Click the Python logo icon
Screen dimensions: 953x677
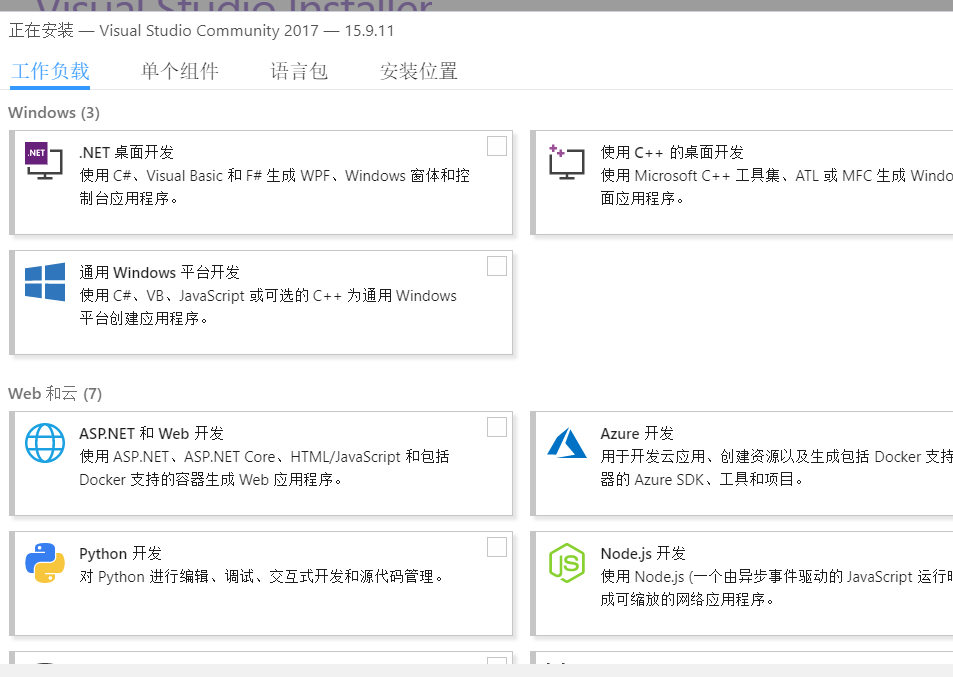click(x=44, y=563)
